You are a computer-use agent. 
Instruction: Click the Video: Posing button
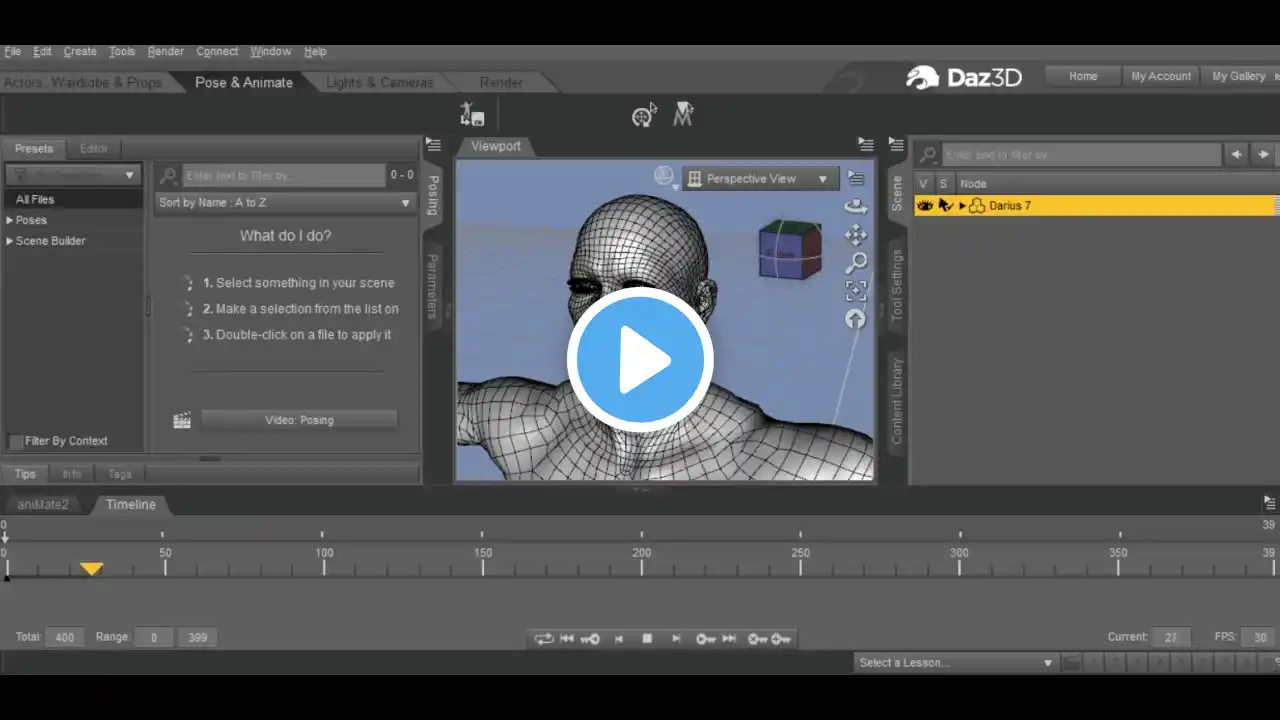[299, 420]
